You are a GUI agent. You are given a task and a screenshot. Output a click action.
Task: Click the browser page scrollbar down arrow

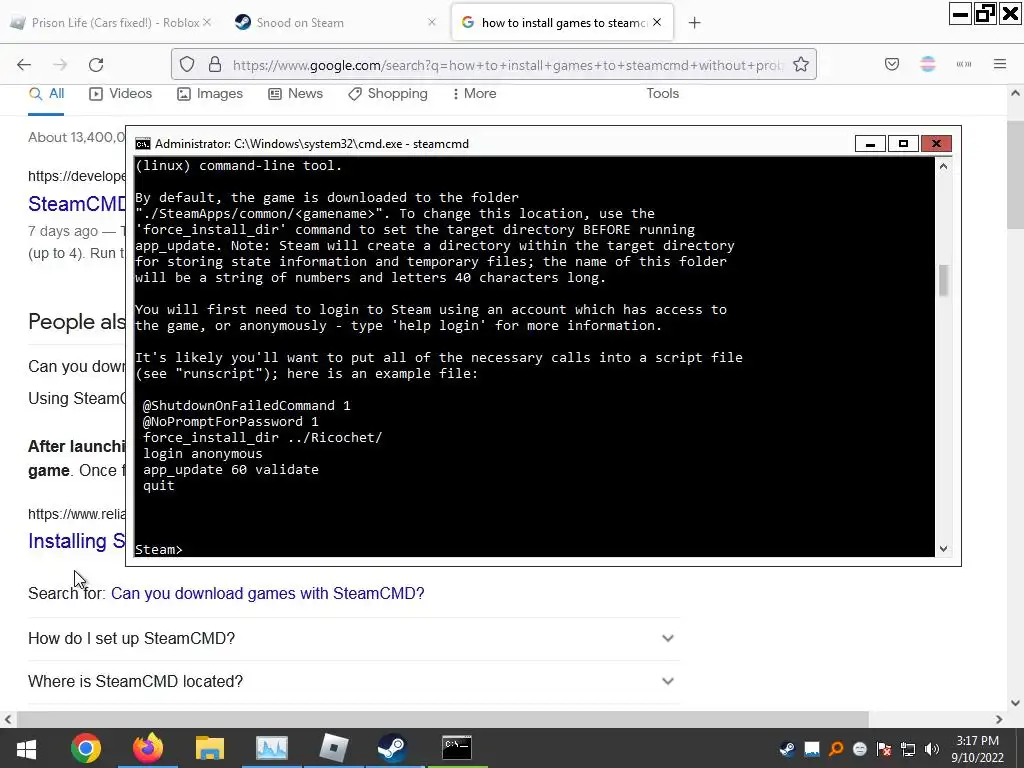click(x=1015, y=703)
